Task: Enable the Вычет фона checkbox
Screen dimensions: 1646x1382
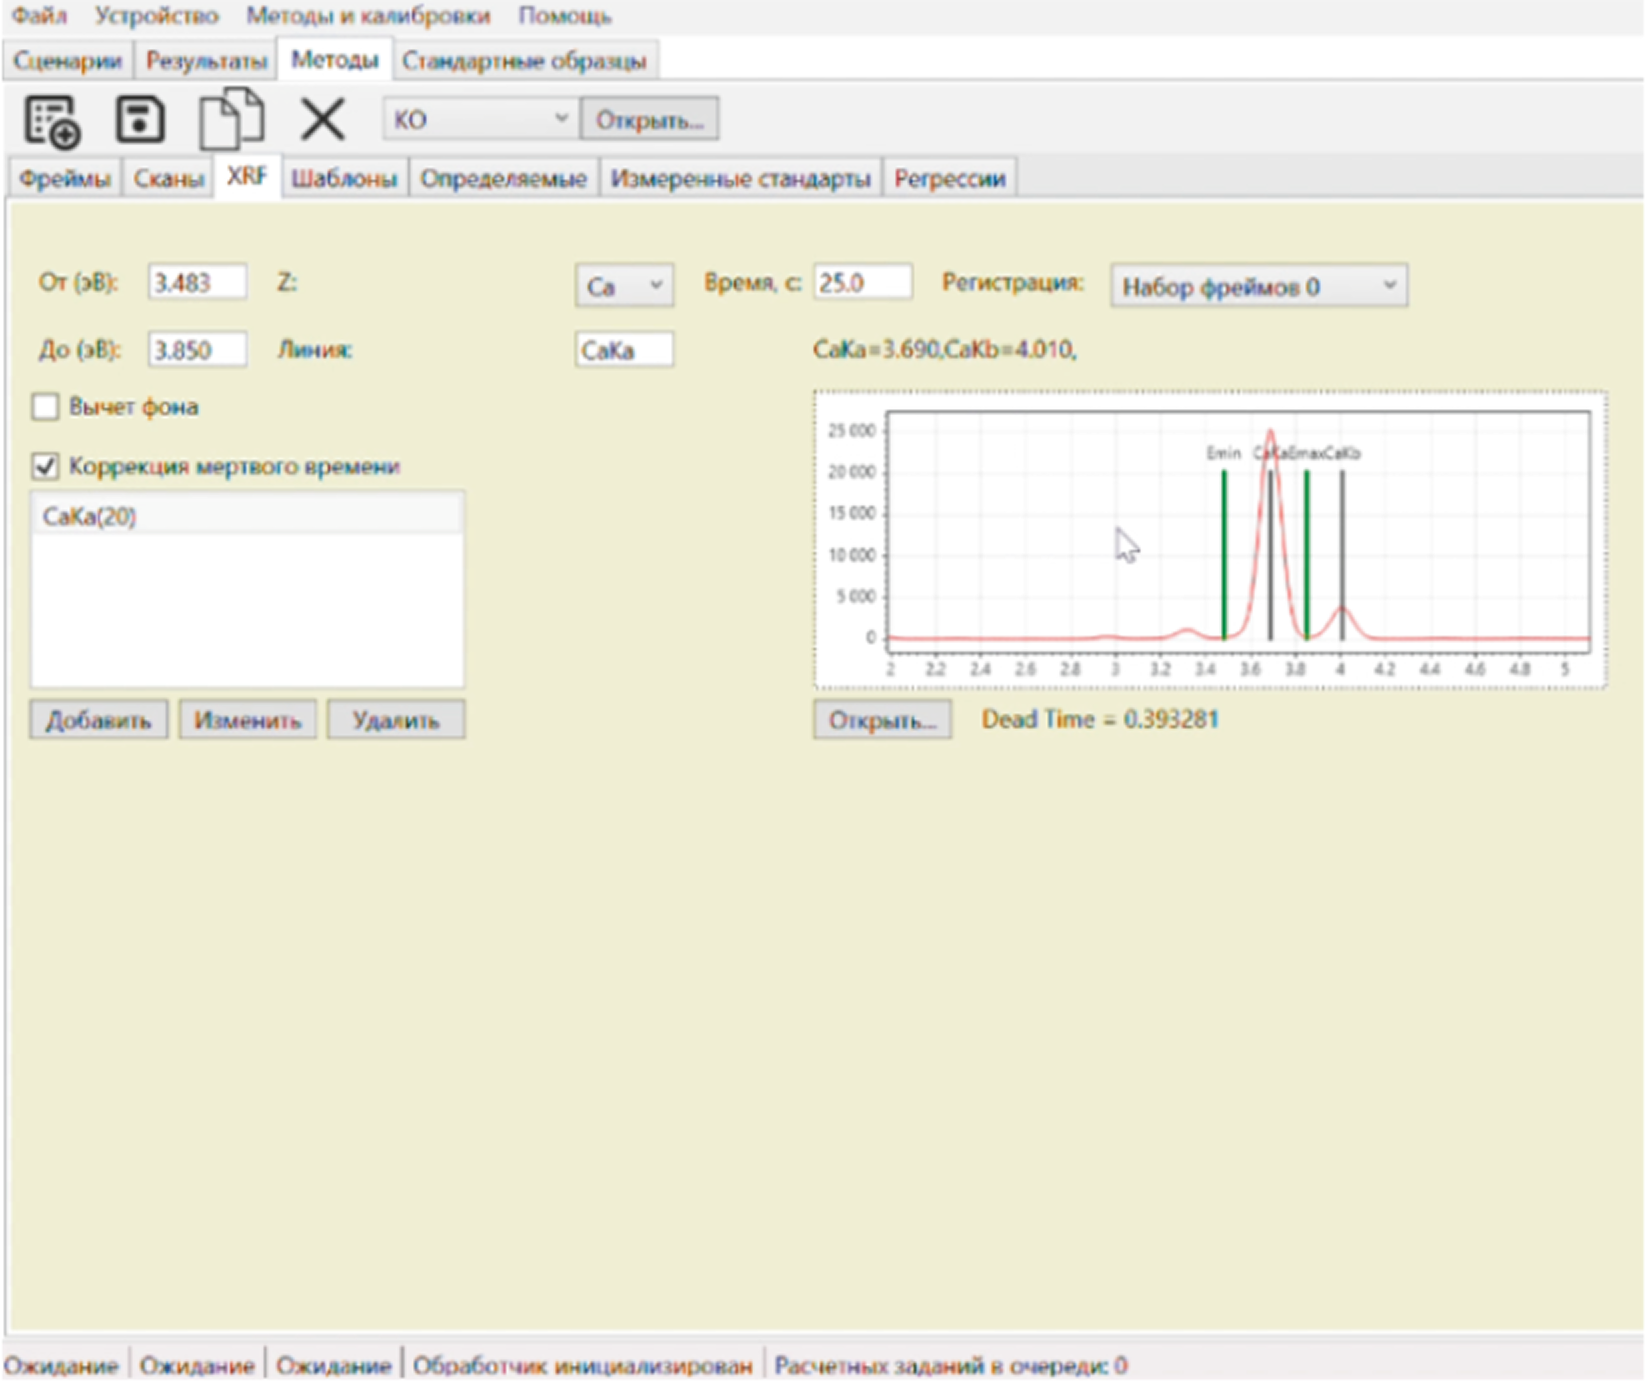Action: click(46, 407)
